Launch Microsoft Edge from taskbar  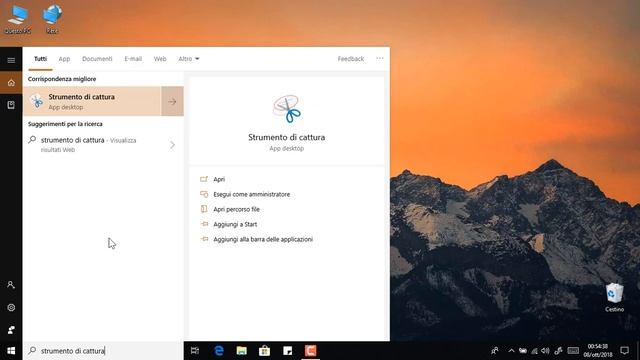[x=219, y=351]
